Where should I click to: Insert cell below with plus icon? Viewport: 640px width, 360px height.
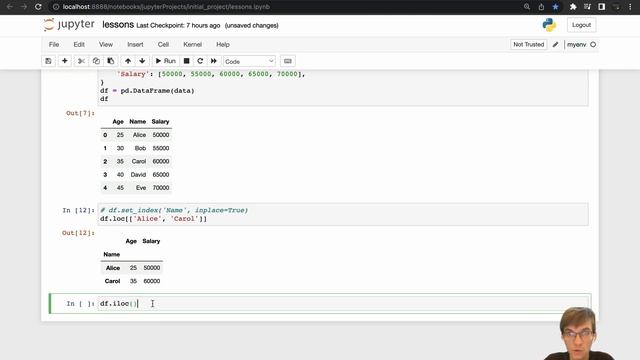point(64,61)
